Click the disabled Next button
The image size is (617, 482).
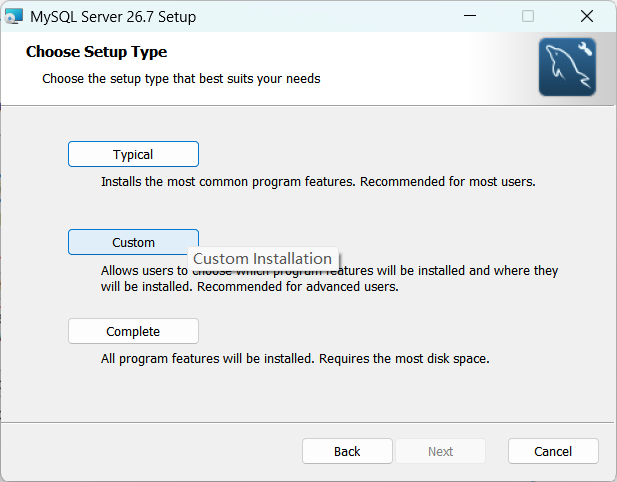440,451
